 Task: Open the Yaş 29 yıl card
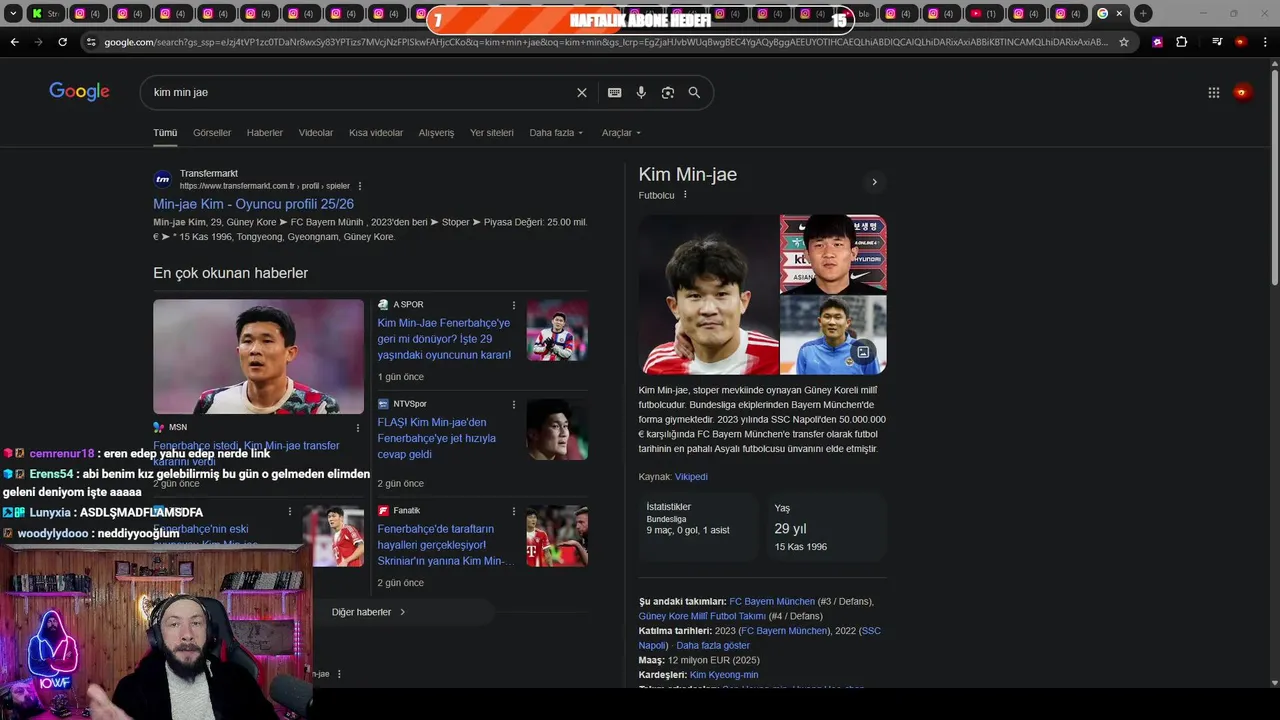[x=826, y=527]
